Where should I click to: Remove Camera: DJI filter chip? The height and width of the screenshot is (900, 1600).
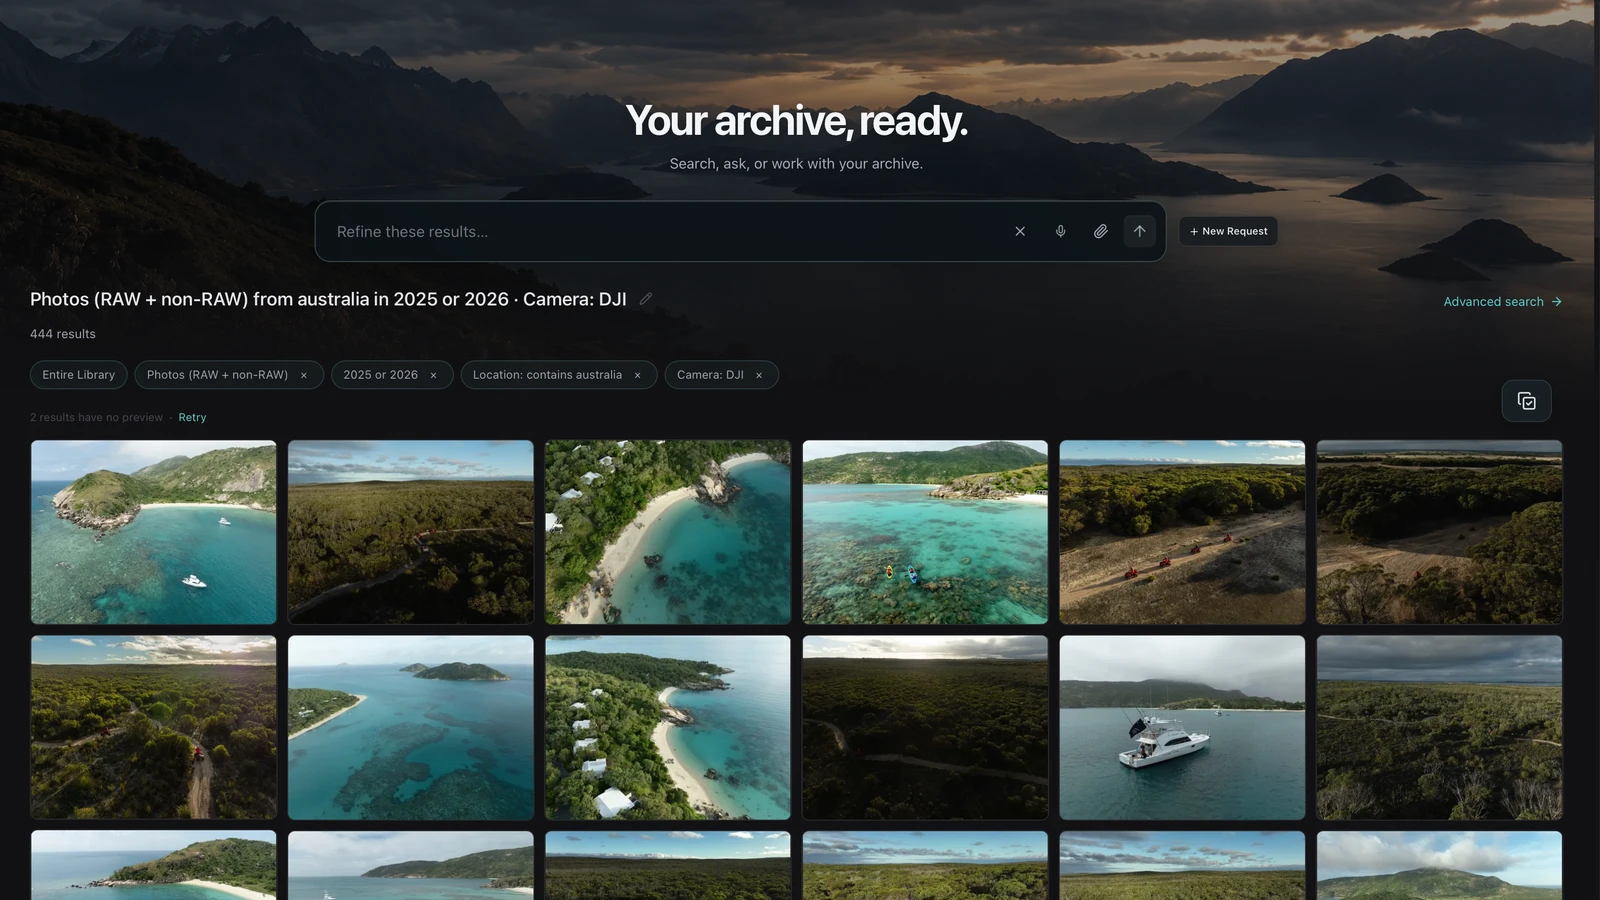pyautogui.click(x=759, y=375)
